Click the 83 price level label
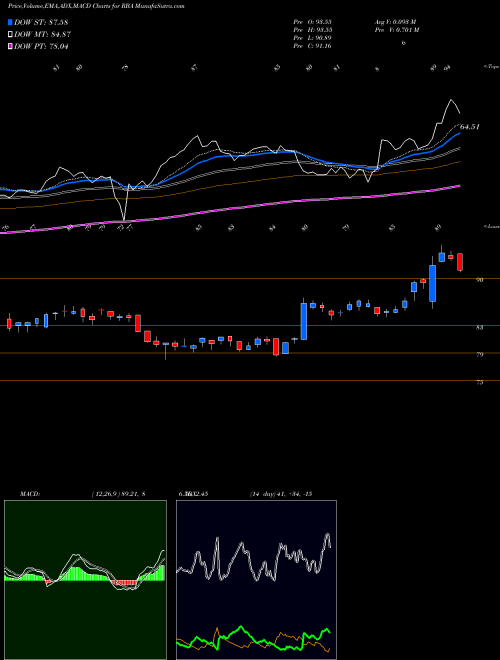 point(479,328)
